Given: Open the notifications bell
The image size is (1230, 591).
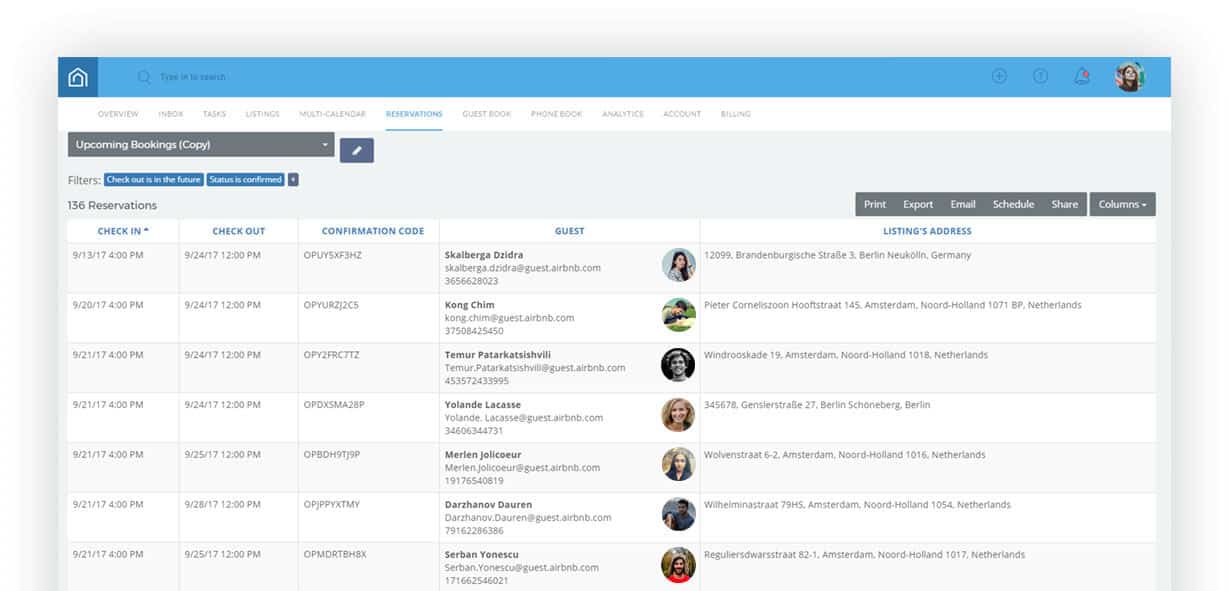Looking at the screenshot, I should point(1082,76).
